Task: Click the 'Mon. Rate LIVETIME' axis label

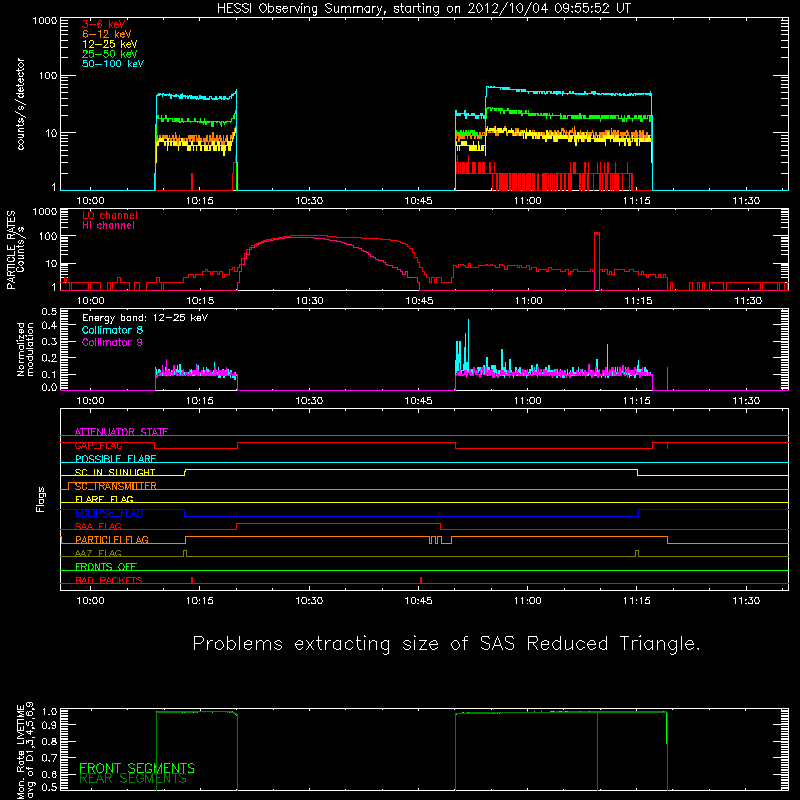Action: point(21,750)
